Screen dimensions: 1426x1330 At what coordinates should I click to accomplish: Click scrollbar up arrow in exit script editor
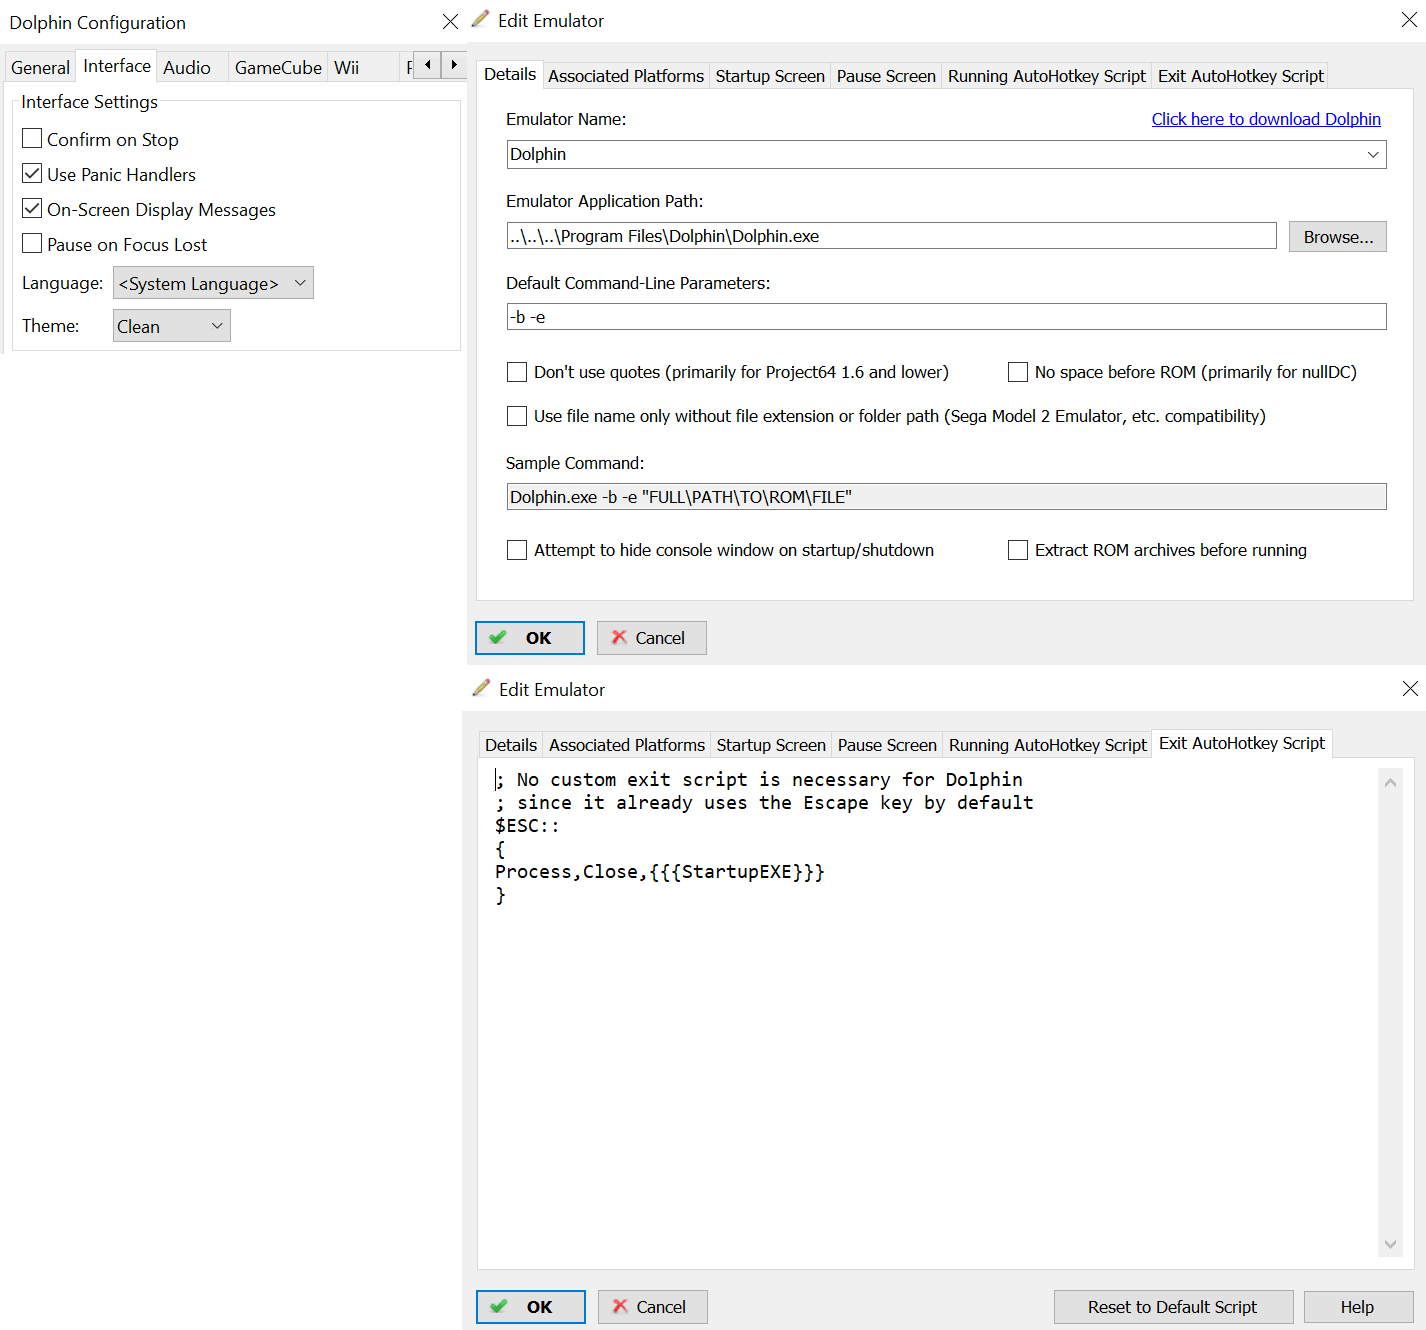tap(1390, 782)
